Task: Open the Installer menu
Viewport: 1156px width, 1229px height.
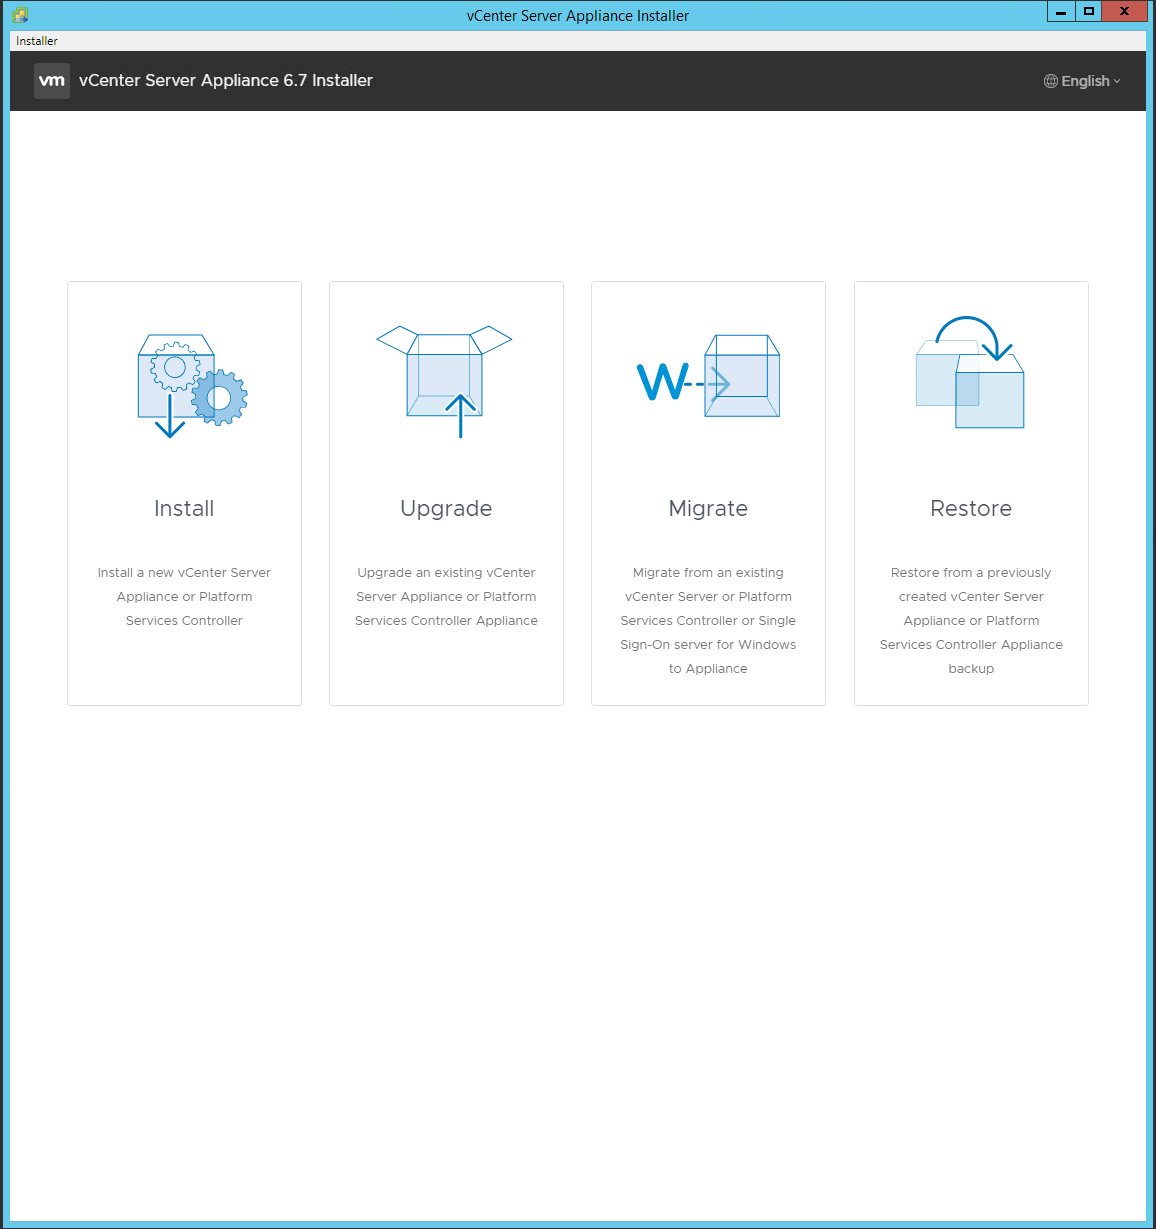Action: pos(37,41)
